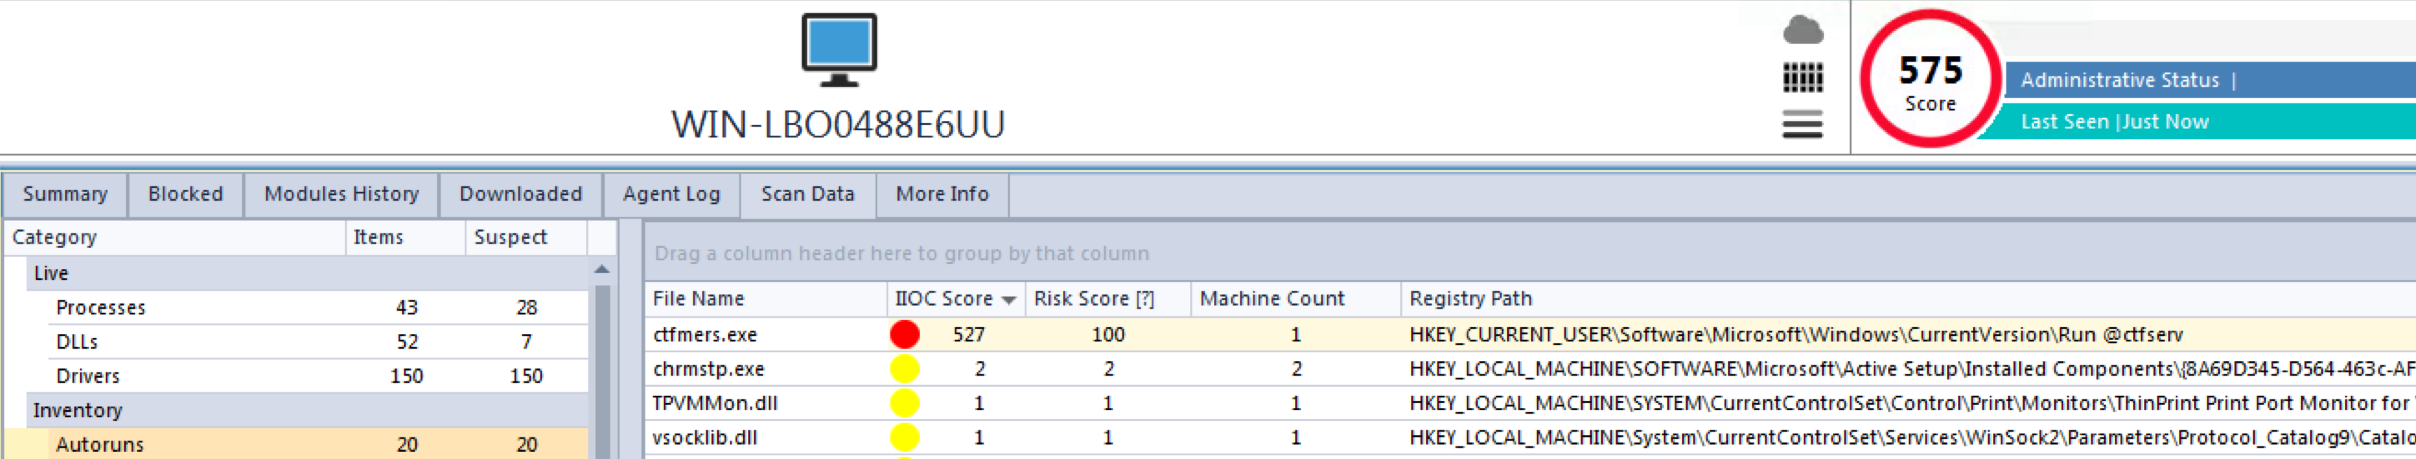The width and height of the screenshot is (2416, 459).
Task: Click the computer monitor machine icon
Action: coord(839,50)
